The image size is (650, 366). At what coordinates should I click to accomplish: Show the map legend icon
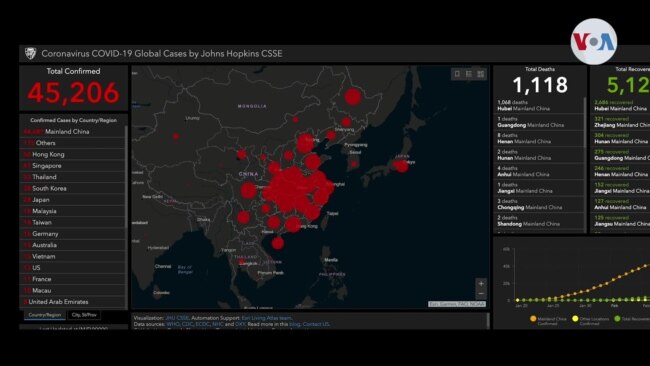click(x=469, y=74)
